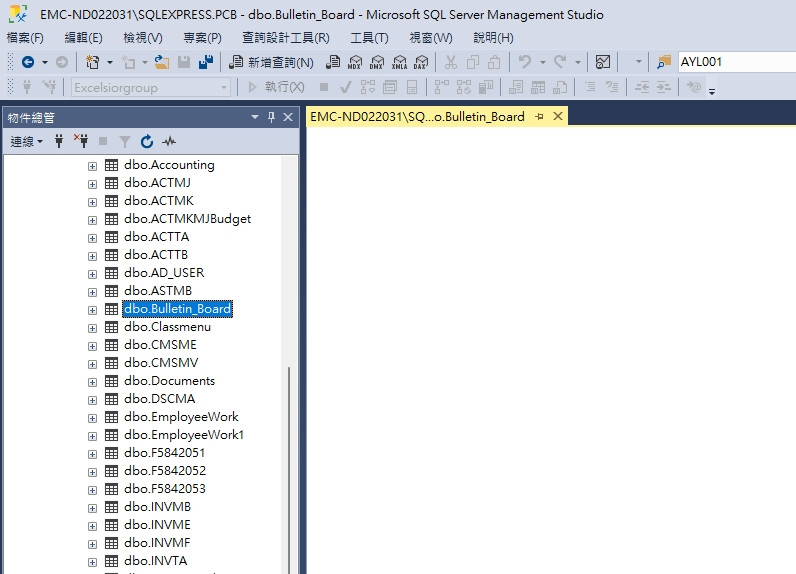796x574 pixels.
Task: Expand the dbo.INVTA table node
Action: coord(92,562)
